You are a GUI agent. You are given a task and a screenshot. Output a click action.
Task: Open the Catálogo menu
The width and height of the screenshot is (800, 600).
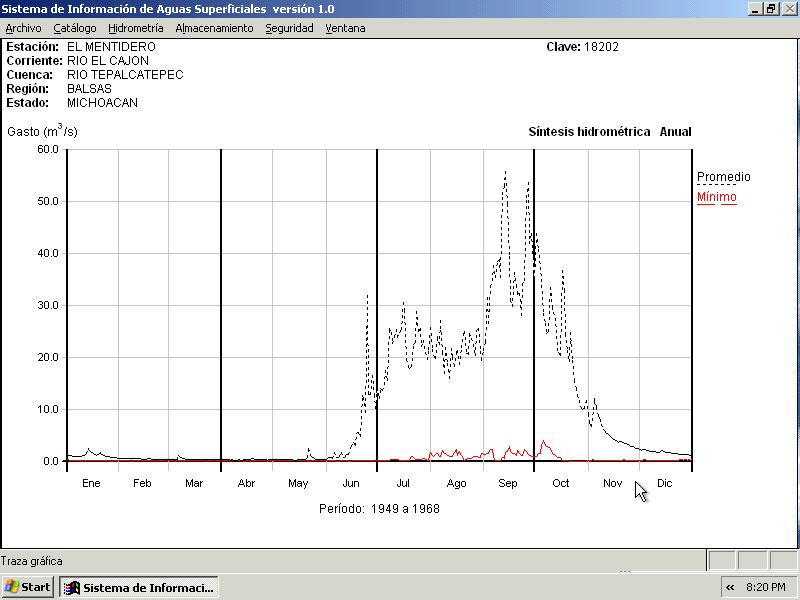(75, 28)
